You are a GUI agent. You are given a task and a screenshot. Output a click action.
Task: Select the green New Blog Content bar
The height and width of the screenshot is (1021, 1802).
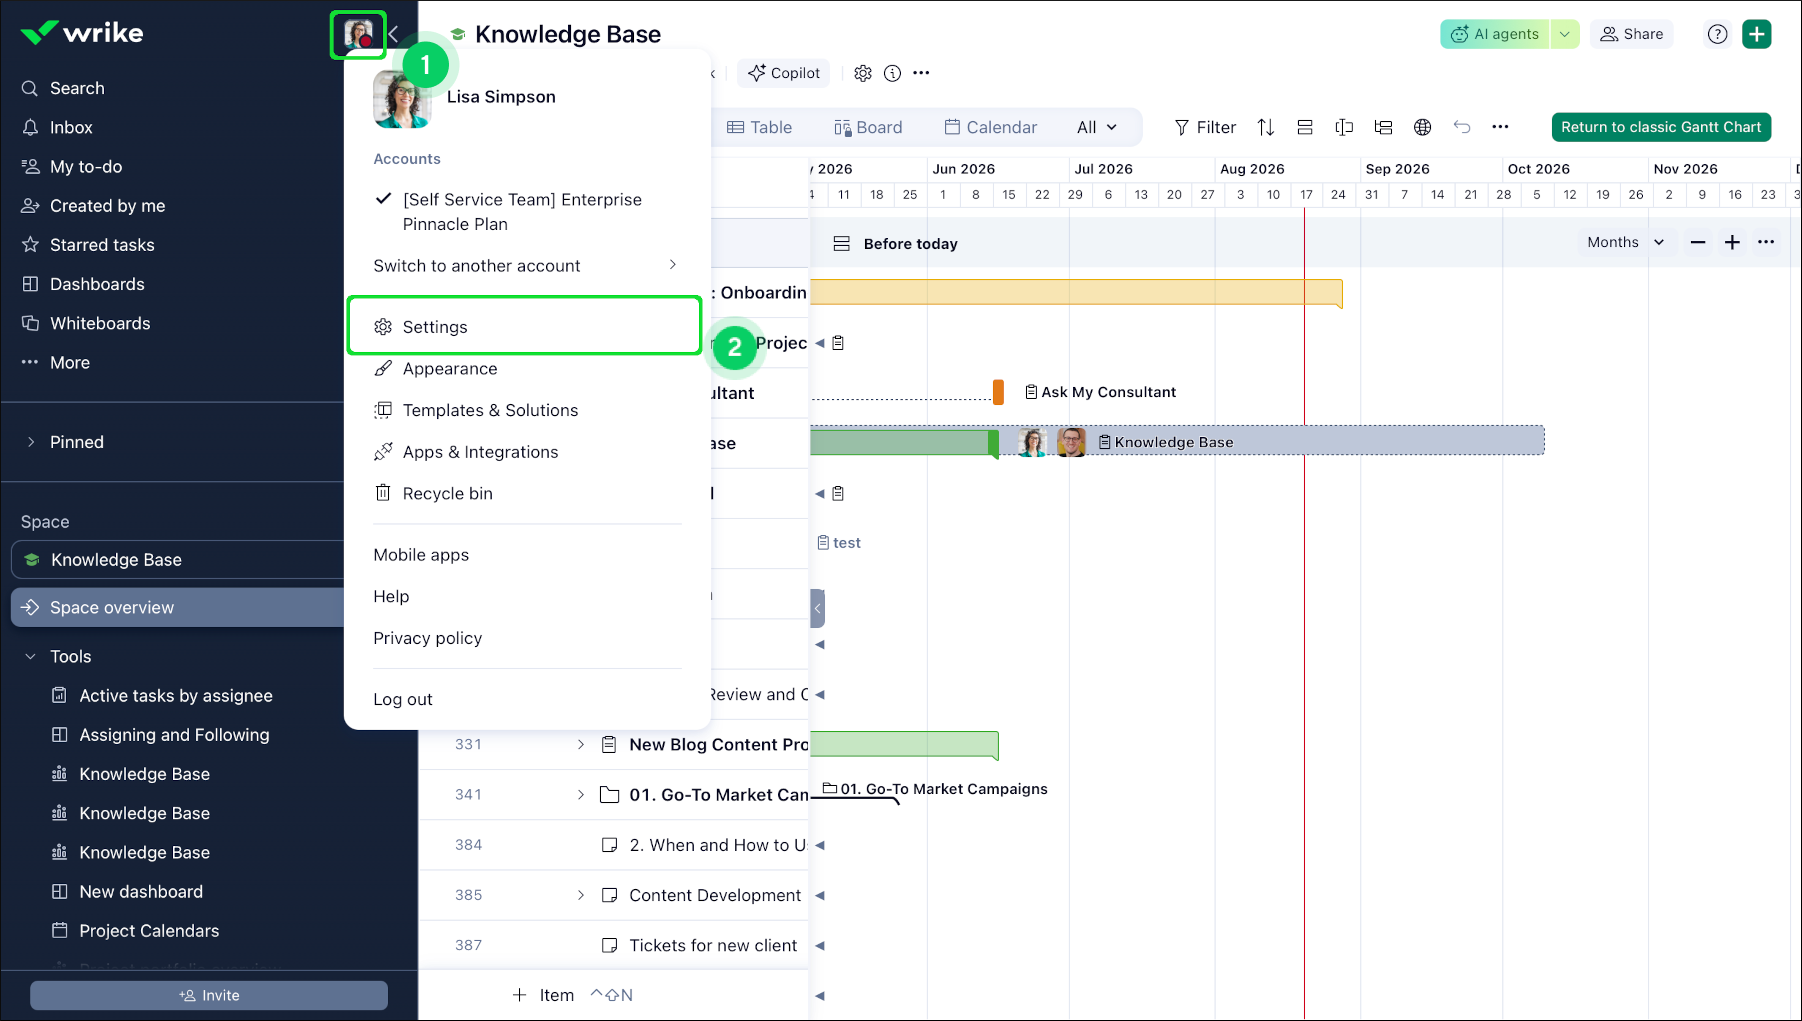point(904,745)
